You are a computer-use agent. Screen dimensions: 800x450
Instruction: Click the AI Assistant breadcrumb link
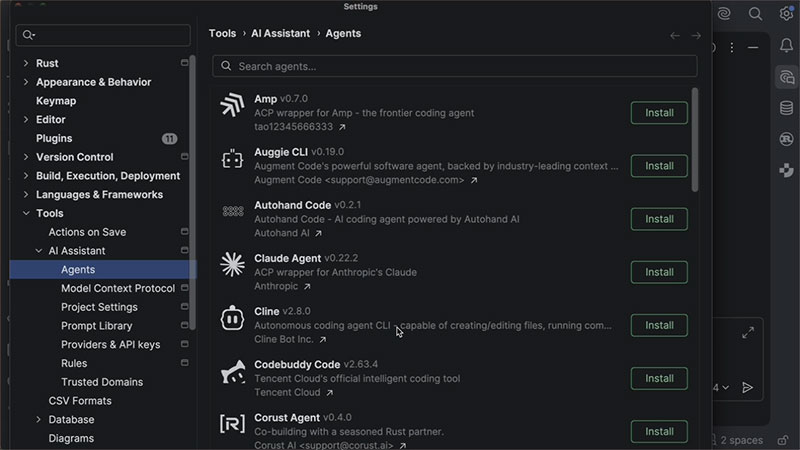(x=279, y=34)
